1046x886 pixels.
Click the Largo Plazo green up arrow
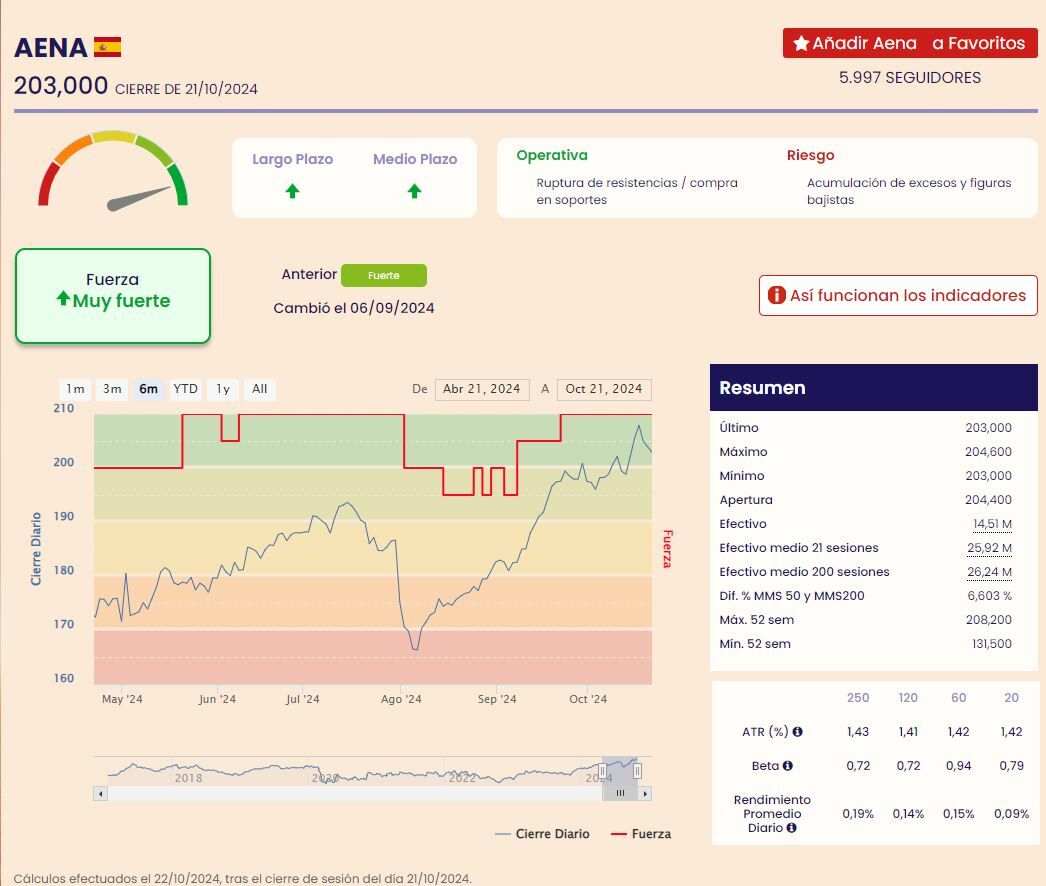[292, 191]
